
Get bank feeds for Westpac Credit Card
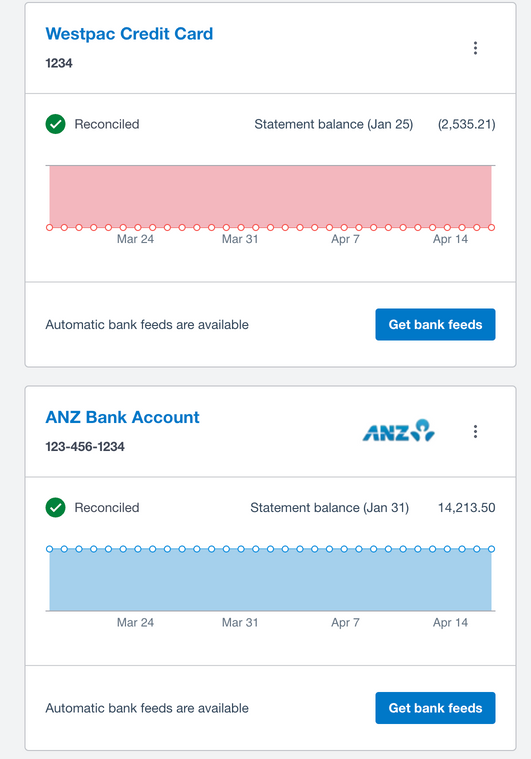click(435, 324)
